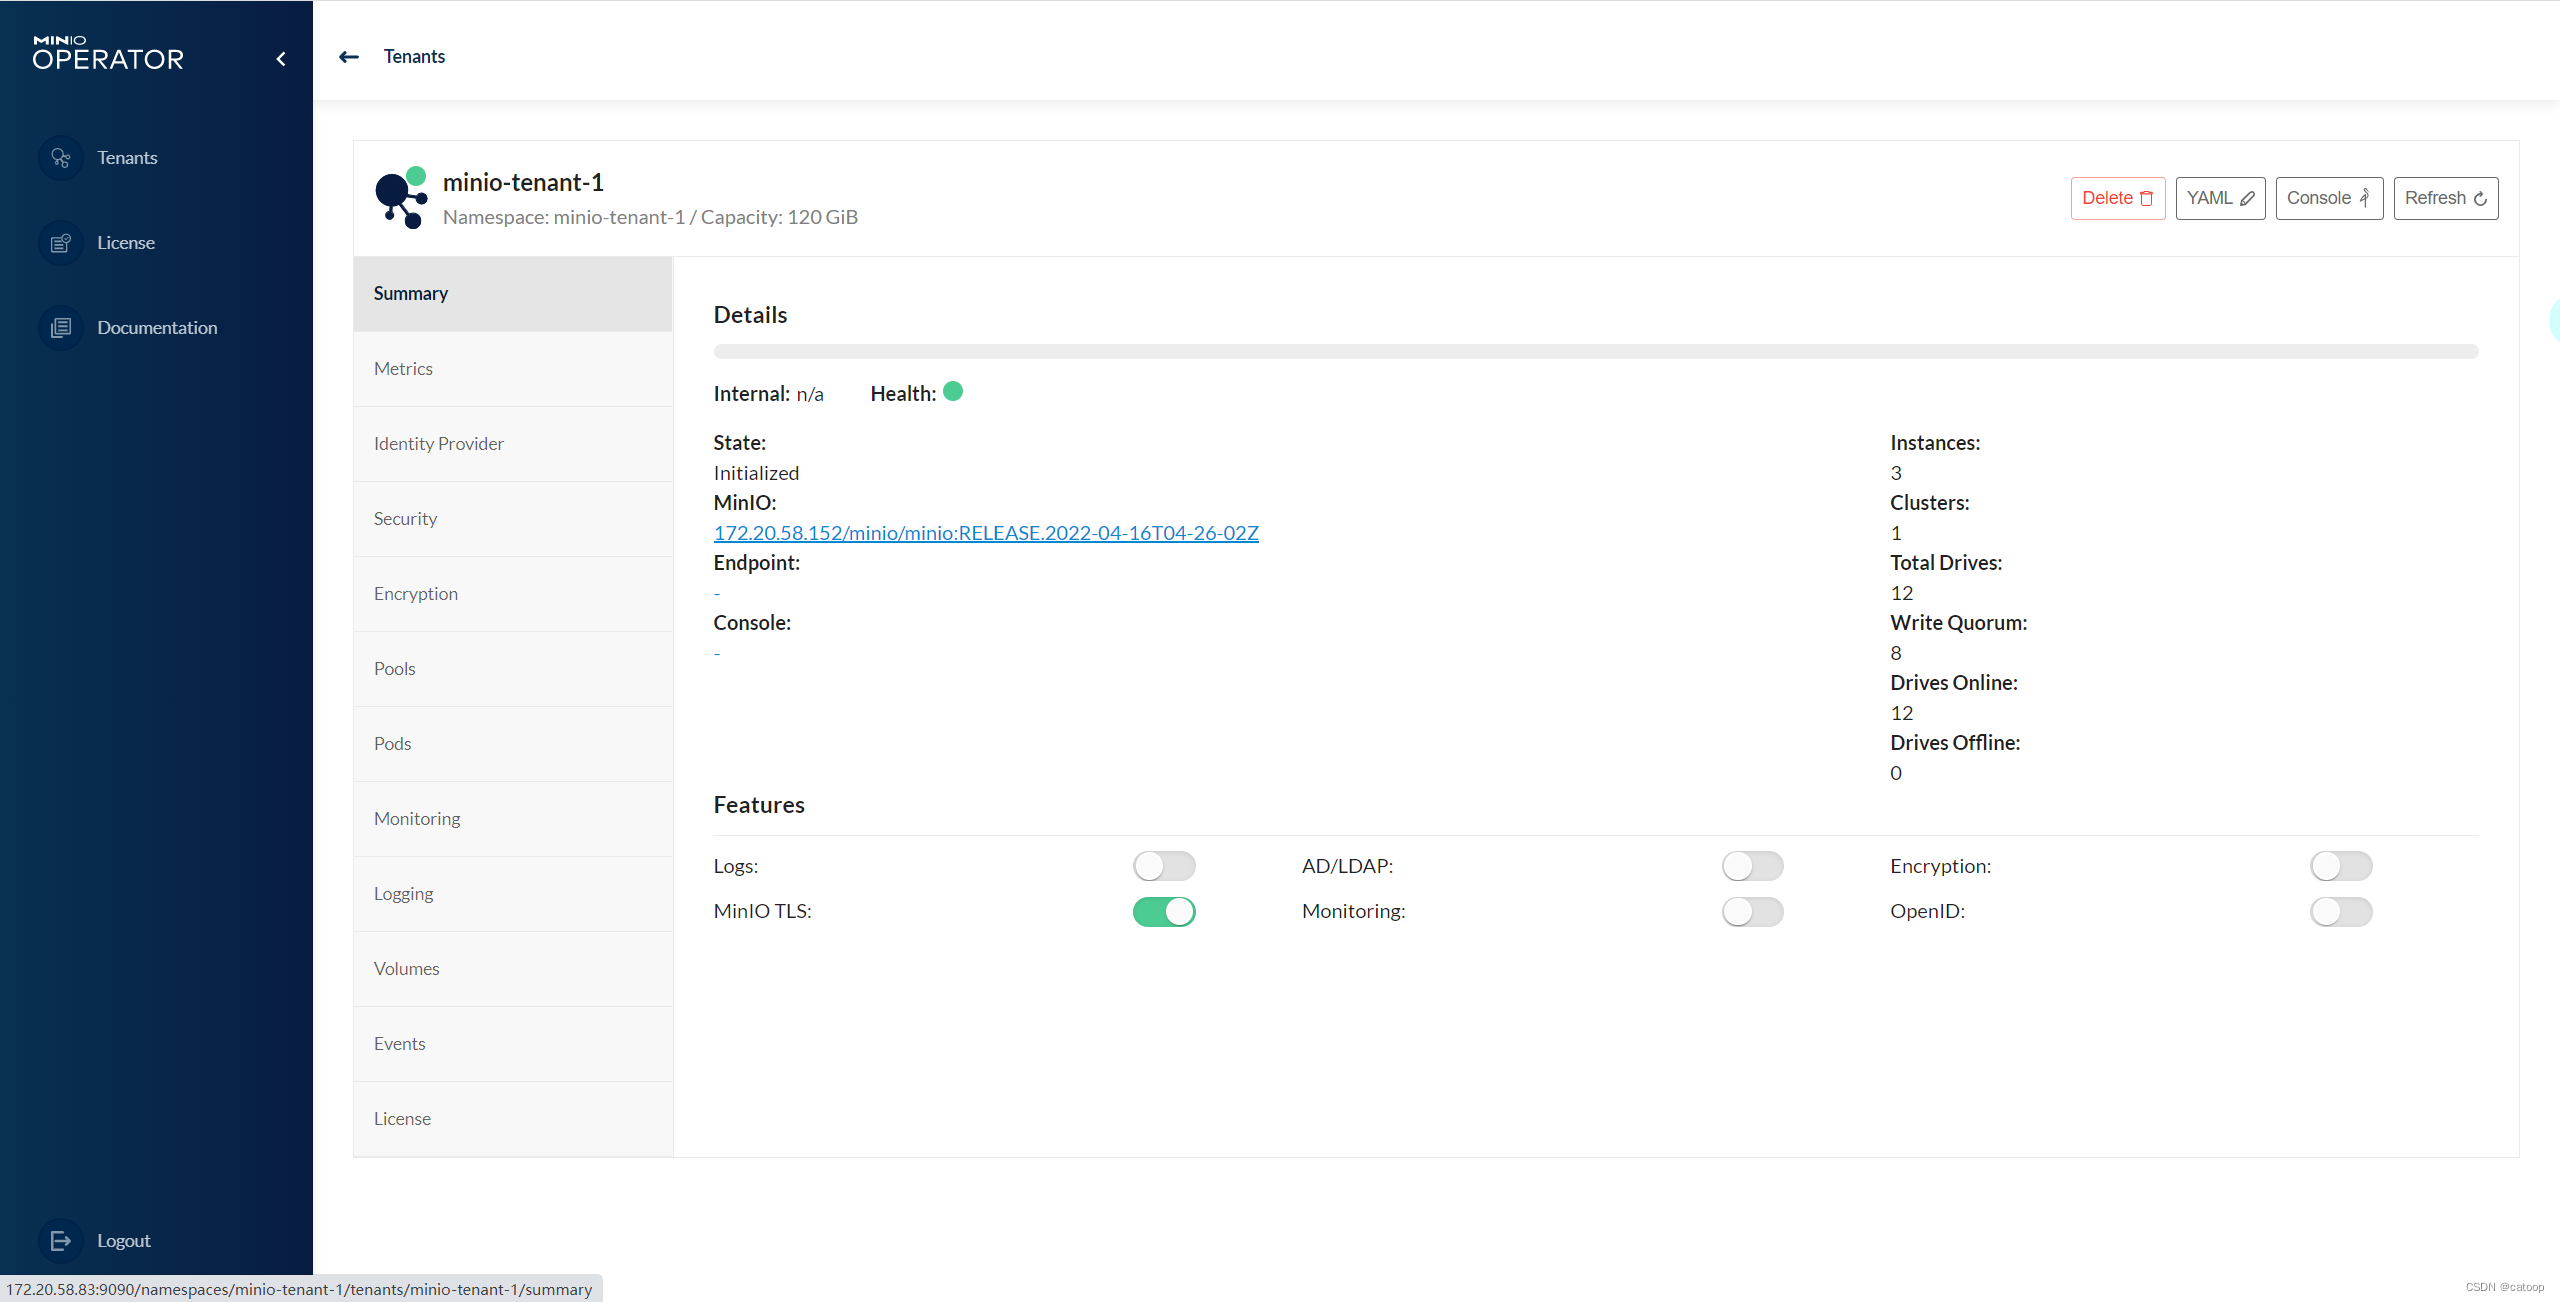The image size is (2560, 1302).
Task: Open the Metrics tab
Action: [403, 369]
